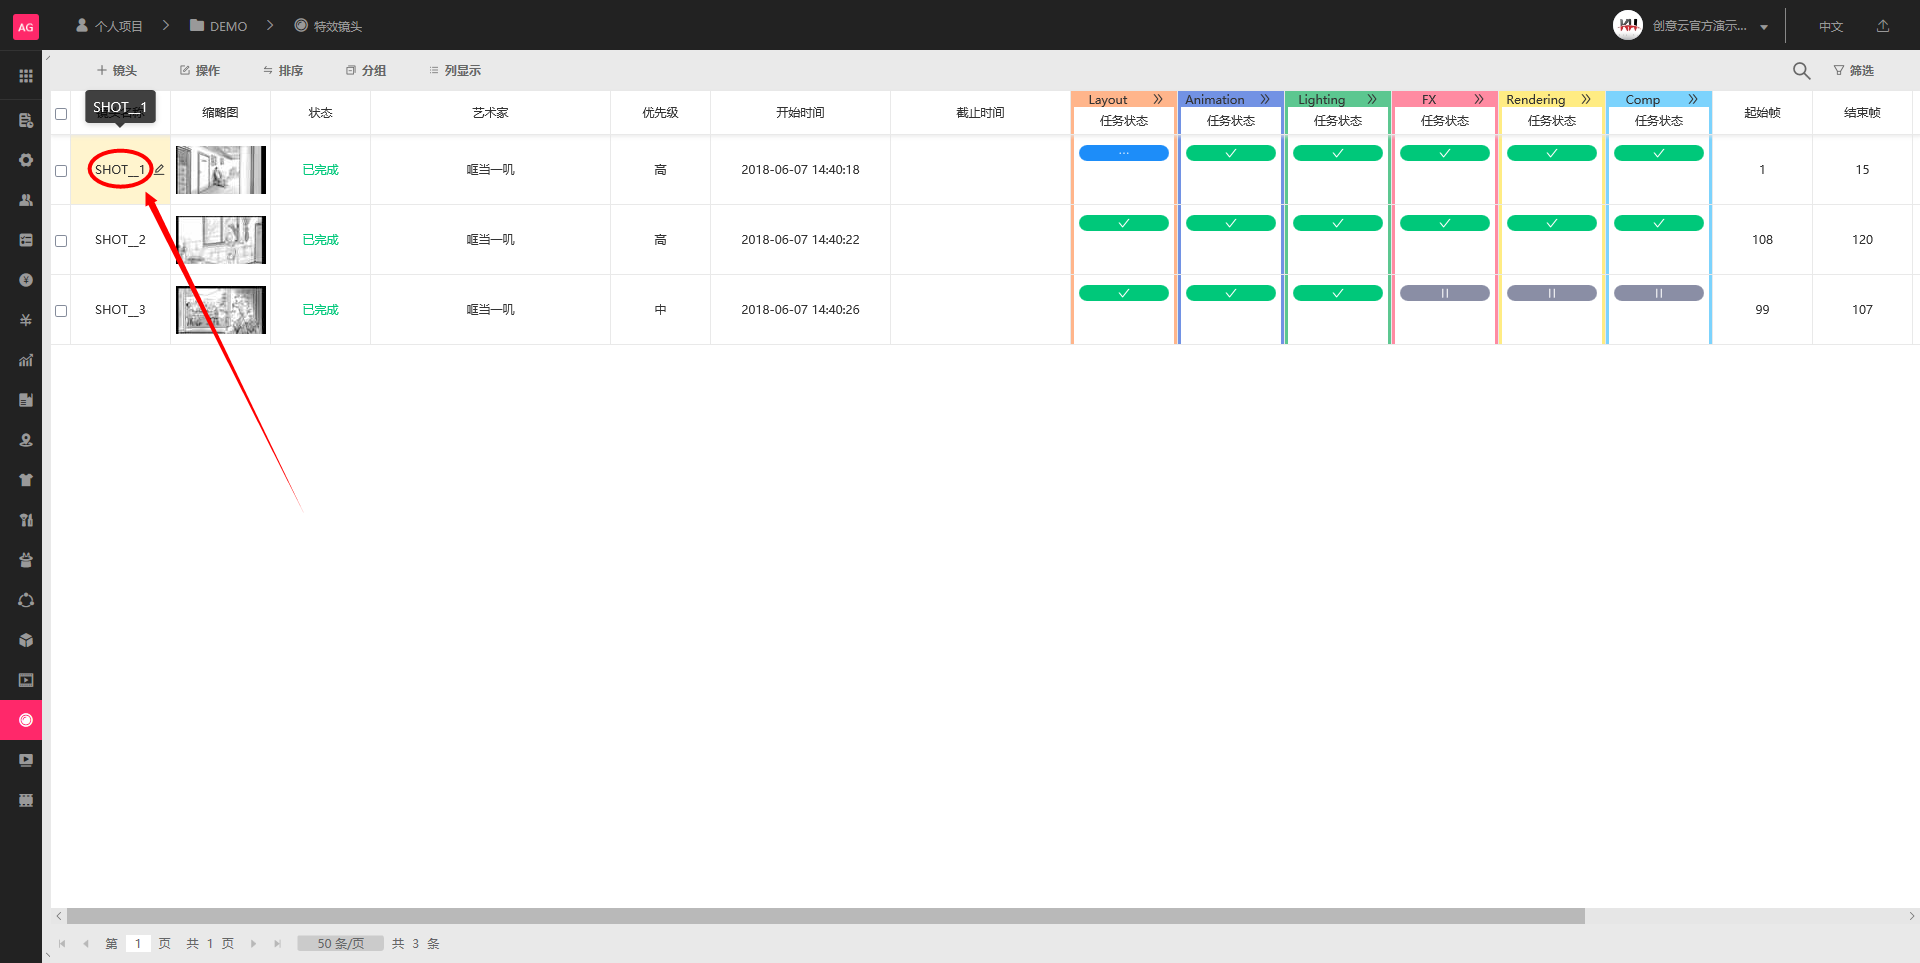Viewport: 1920px width, 963px height.
Task: Open the filter (筛选) funnel button
Action: [x=1853, y=70]
